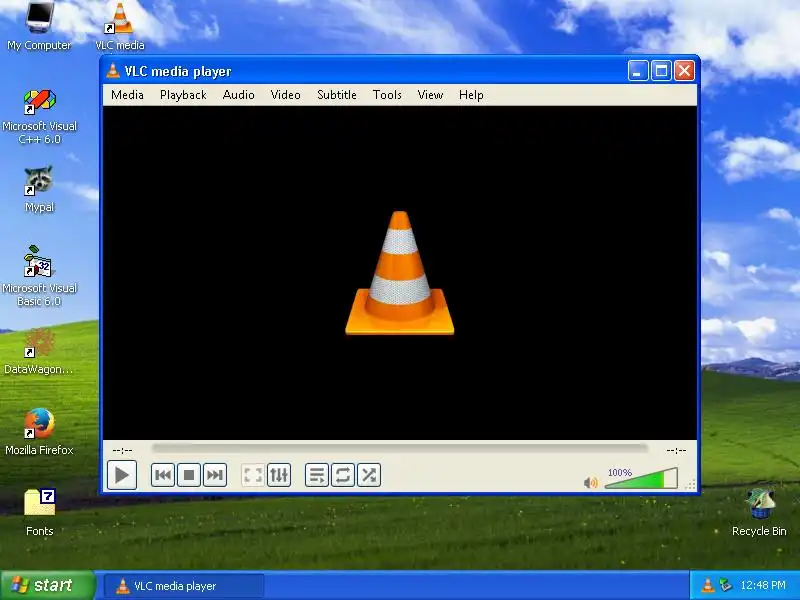The width and height of the screenshot is (800, 600).
Task: Select the DataWagon desktop shortcut
Action: (39, 352)
